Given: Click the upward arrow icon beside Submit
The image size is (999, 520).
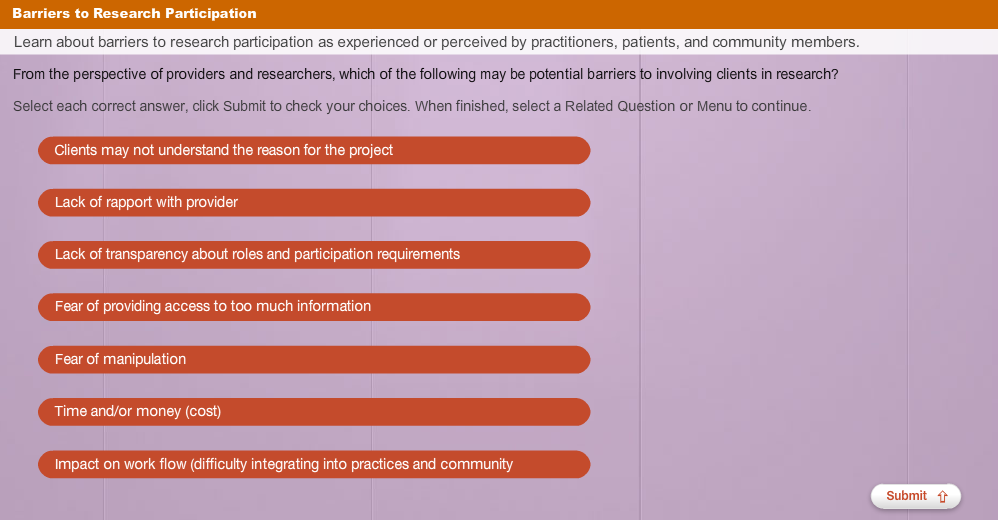Looking at the screenshot, I should pos(942,496).
